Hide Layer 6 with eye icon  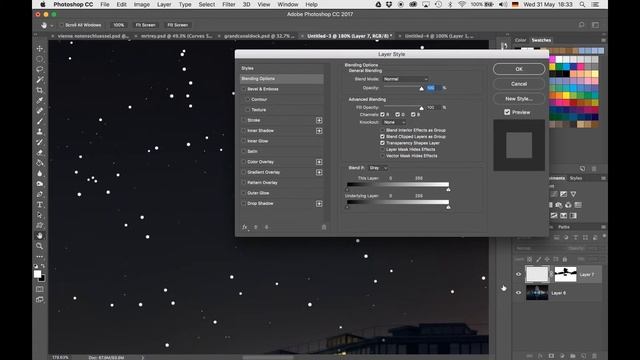pyautogui.click(x=518, y=293)
